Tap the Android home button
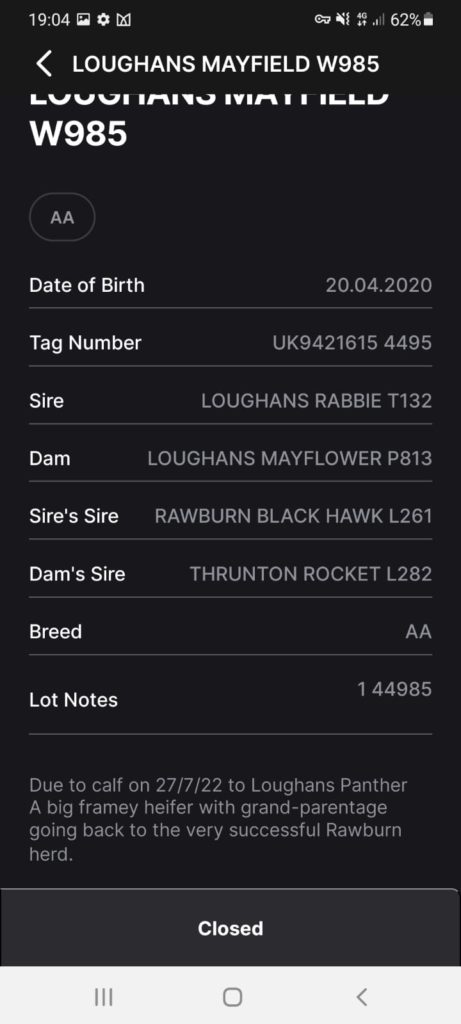Viewport: 461px width, 1024px height. point(232,997)
